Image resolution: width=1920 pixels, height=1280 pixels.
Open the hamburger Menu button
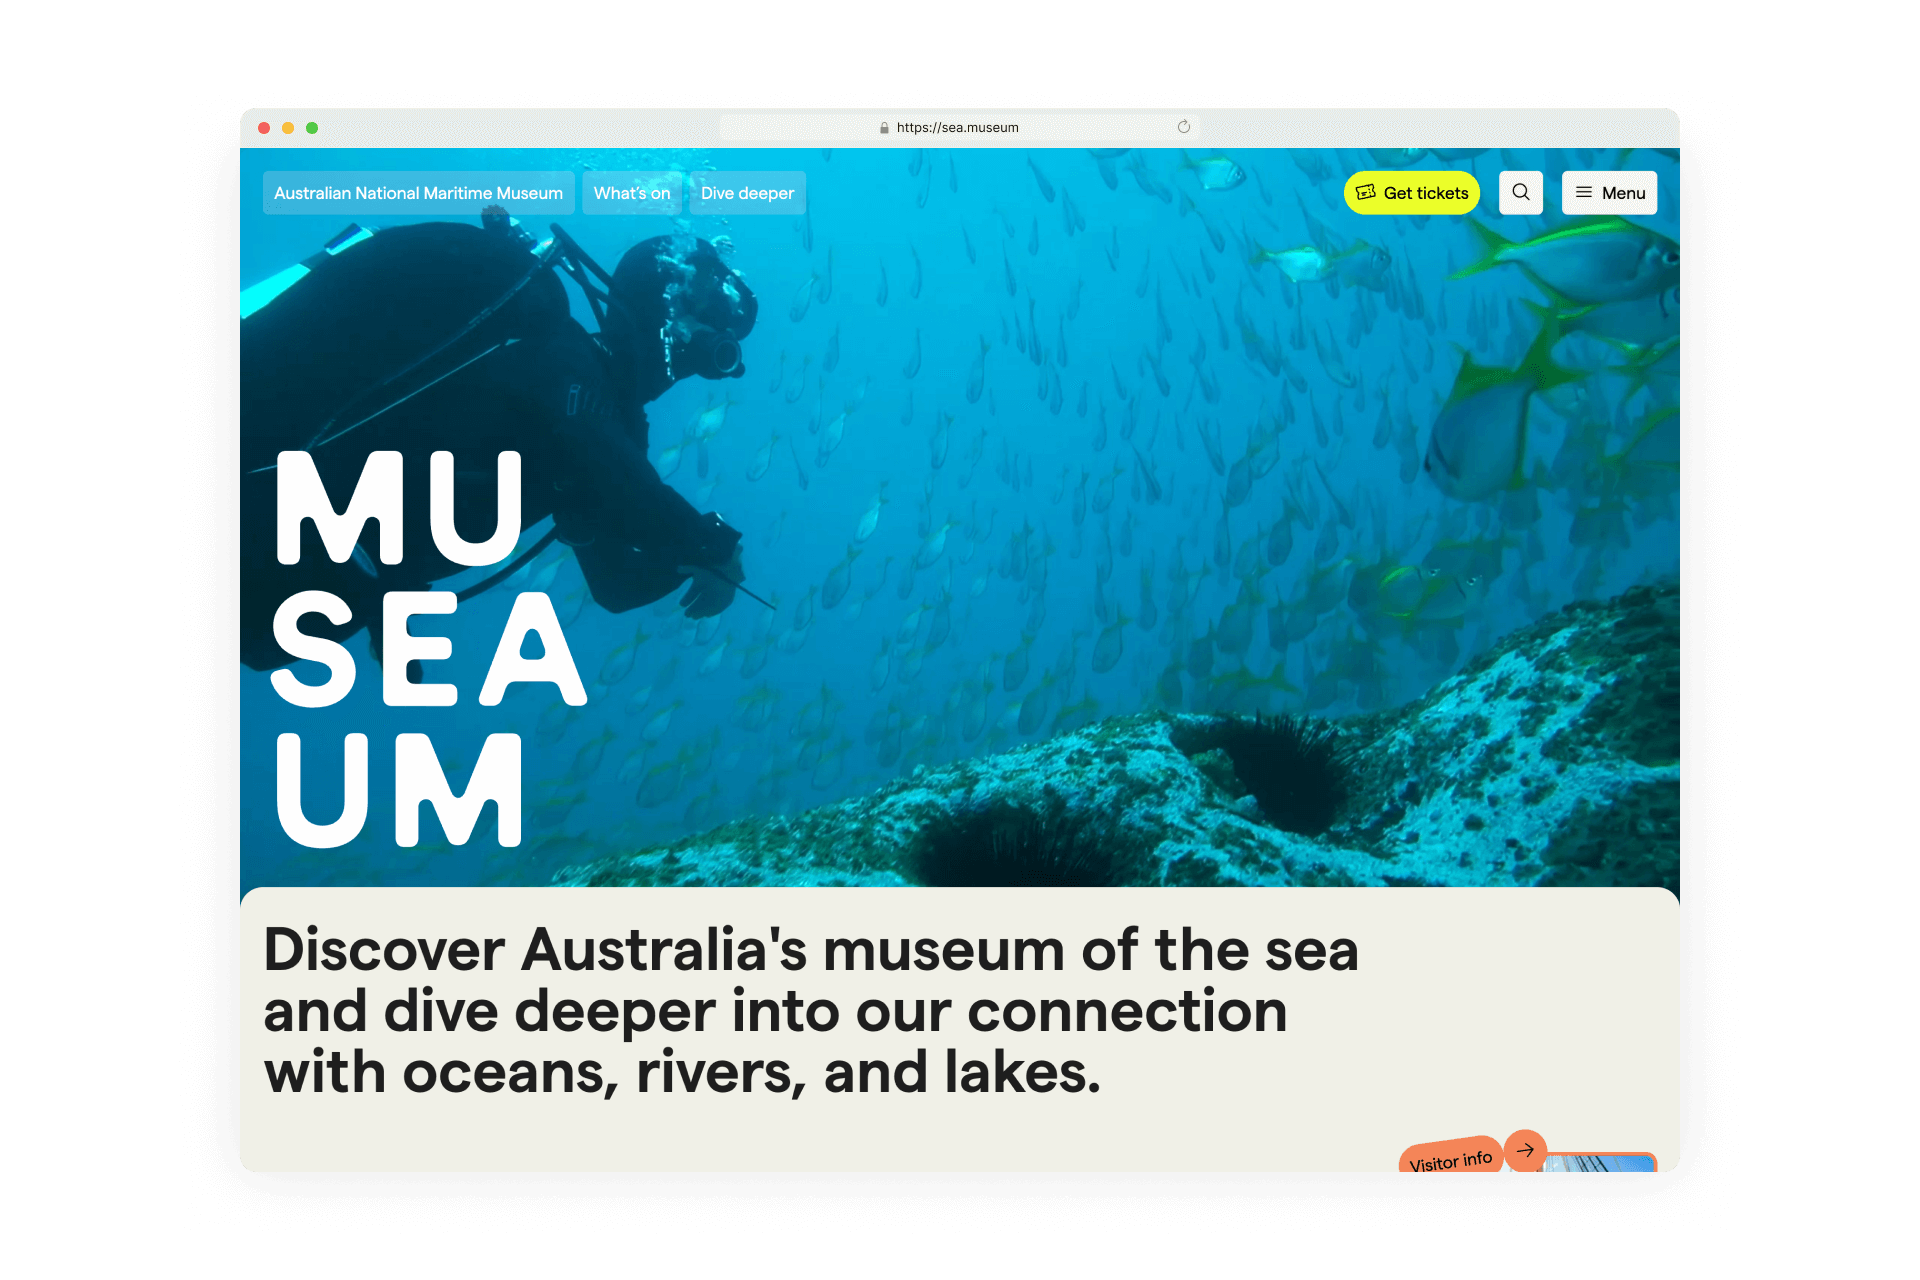1609,193
